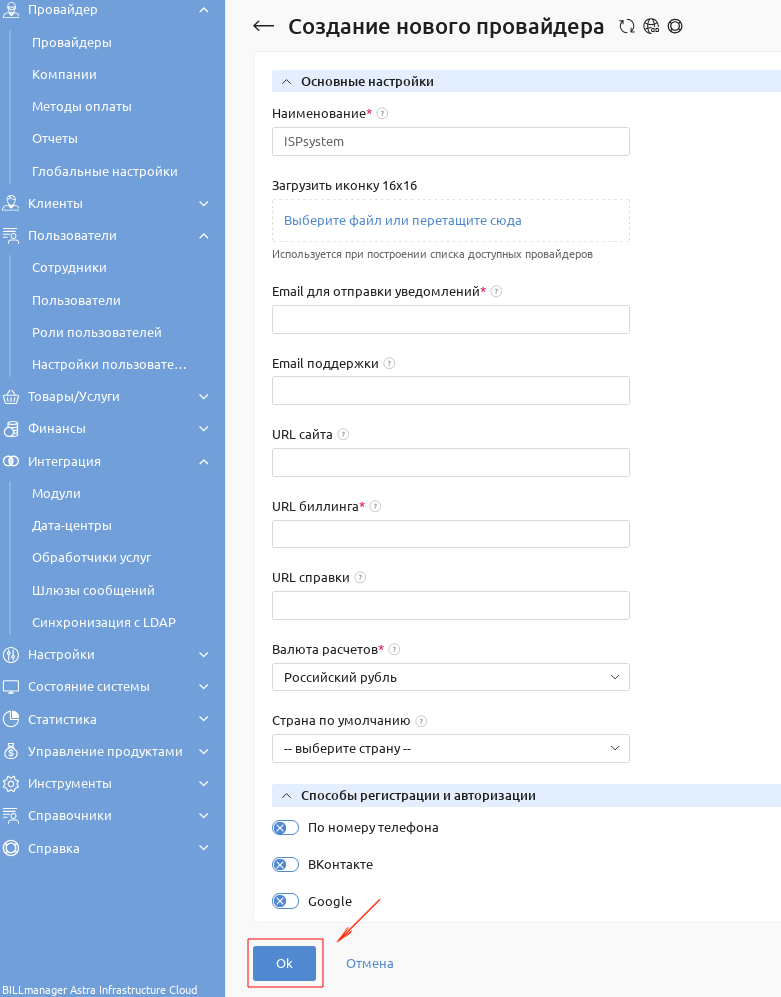The width and height of the screenshot is (781, 997).
Task: Collapse the Основные настройки section
Action: click(287, 82)
